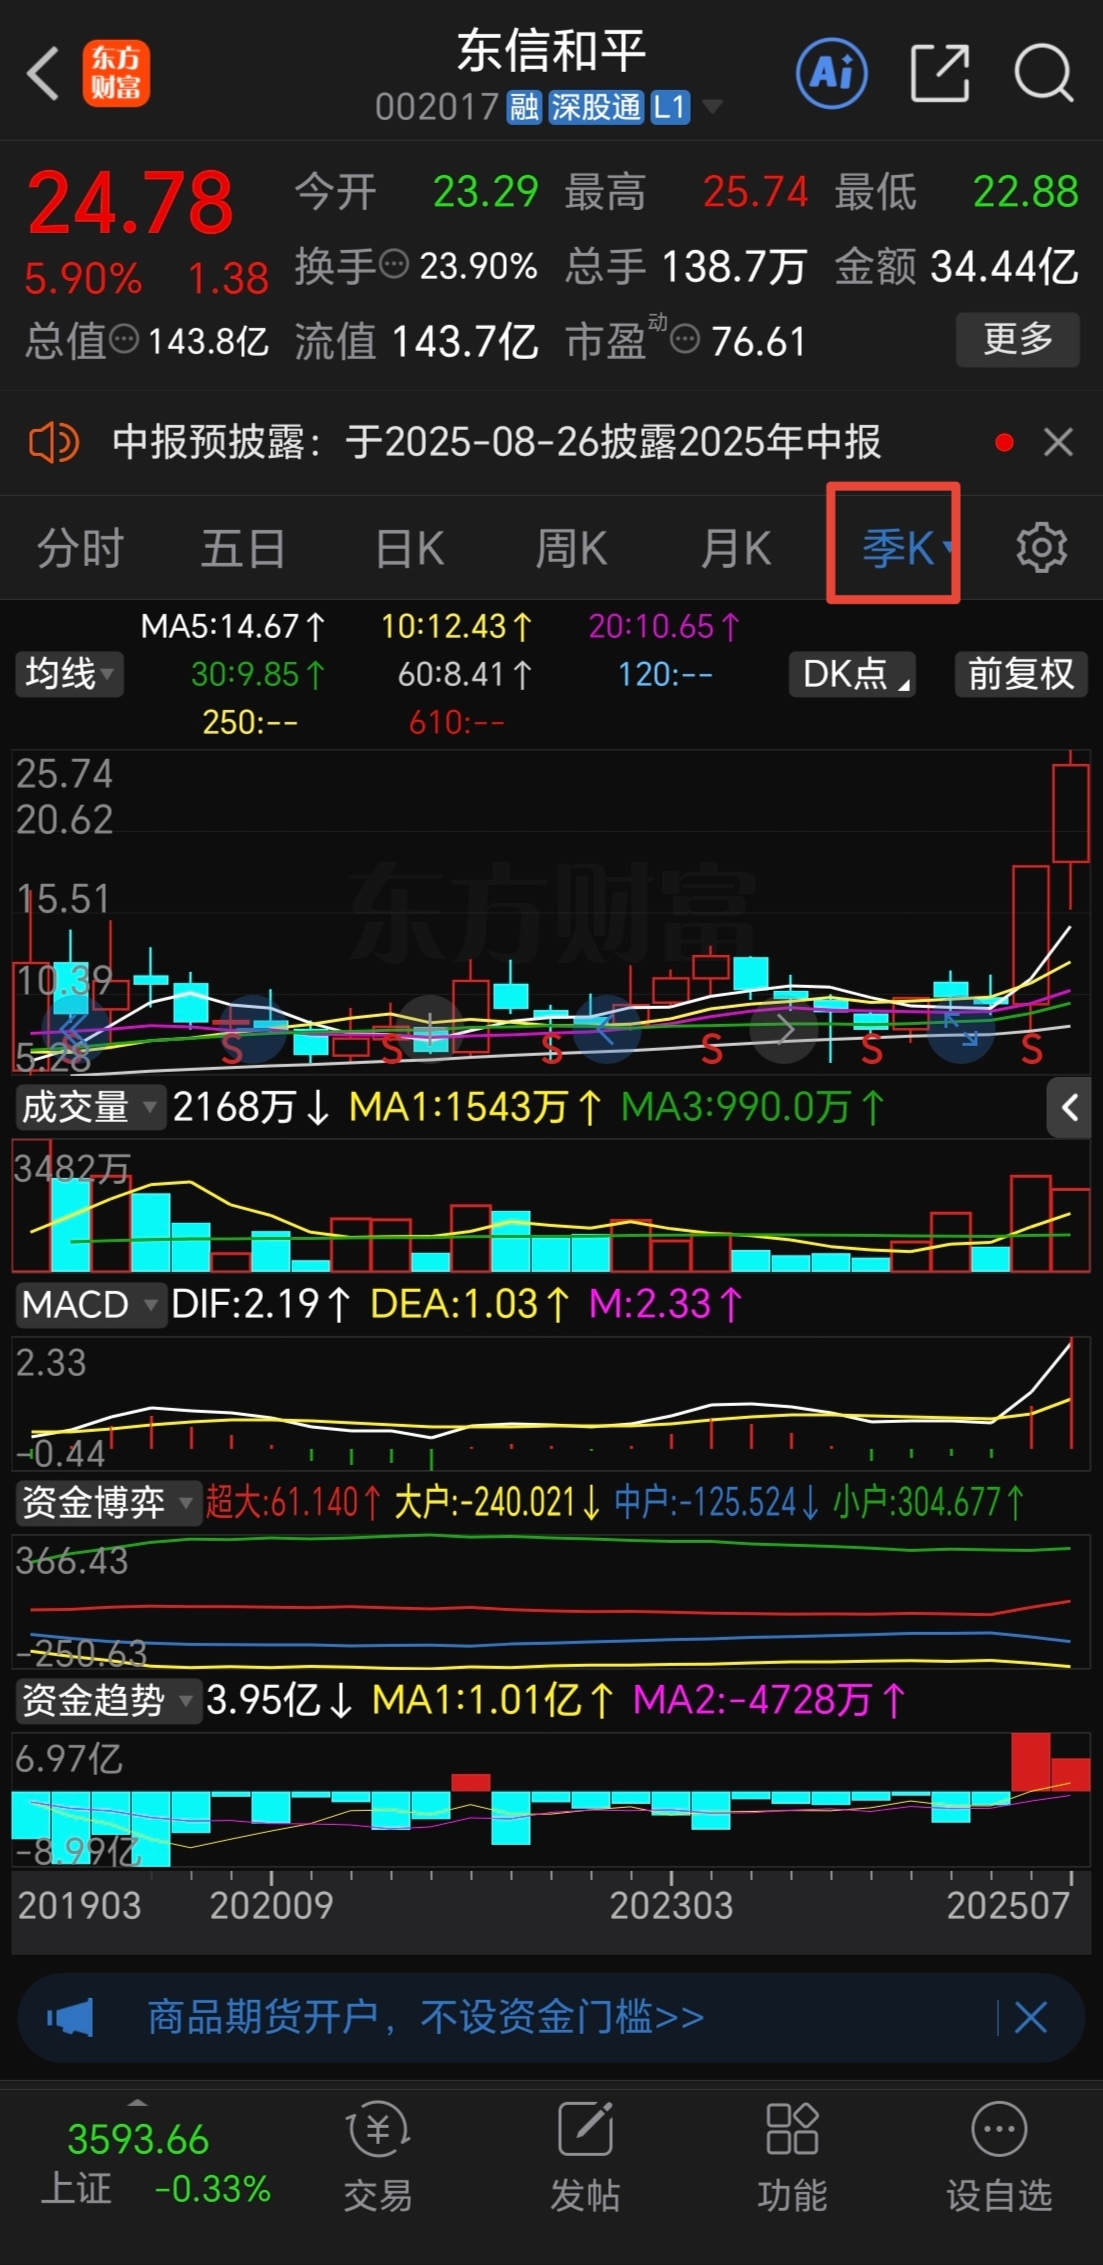
Task: Open the 均线 indicator dropdown
Action: pos(68,674)
